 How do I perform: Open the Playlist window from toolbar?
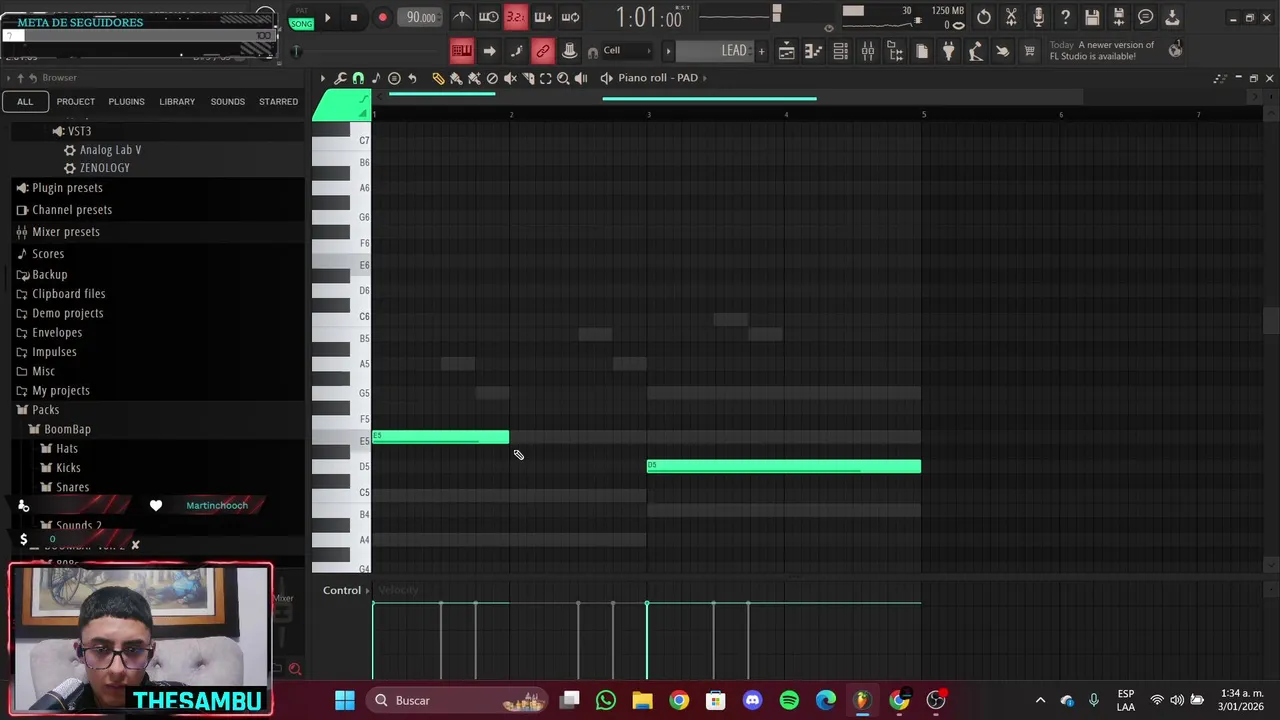[x=787, y=51]
